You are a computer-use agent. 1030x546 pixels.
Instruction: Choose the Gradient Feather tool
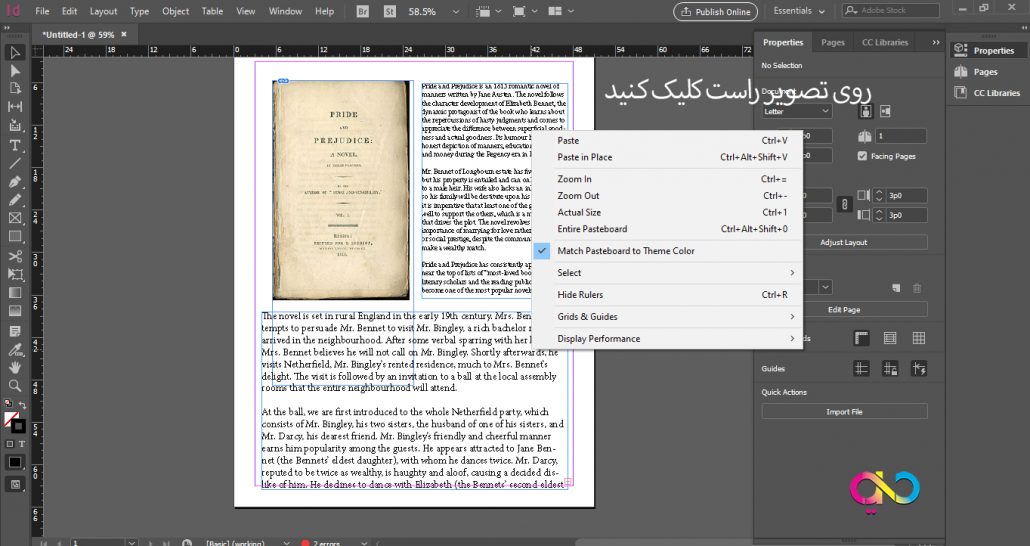click(15, 311)
